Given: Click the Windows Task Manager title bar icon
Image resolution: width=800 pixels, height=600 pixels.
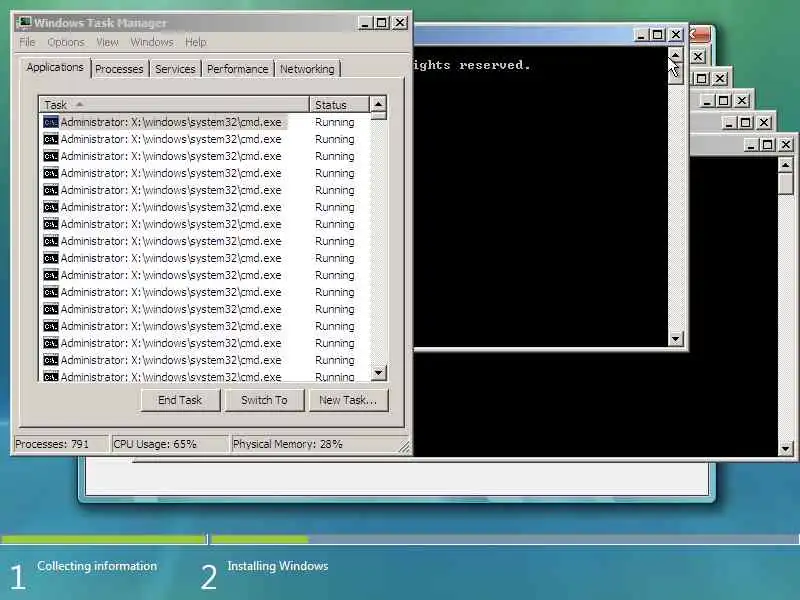Looking at the screenshot, I should 23,22.
